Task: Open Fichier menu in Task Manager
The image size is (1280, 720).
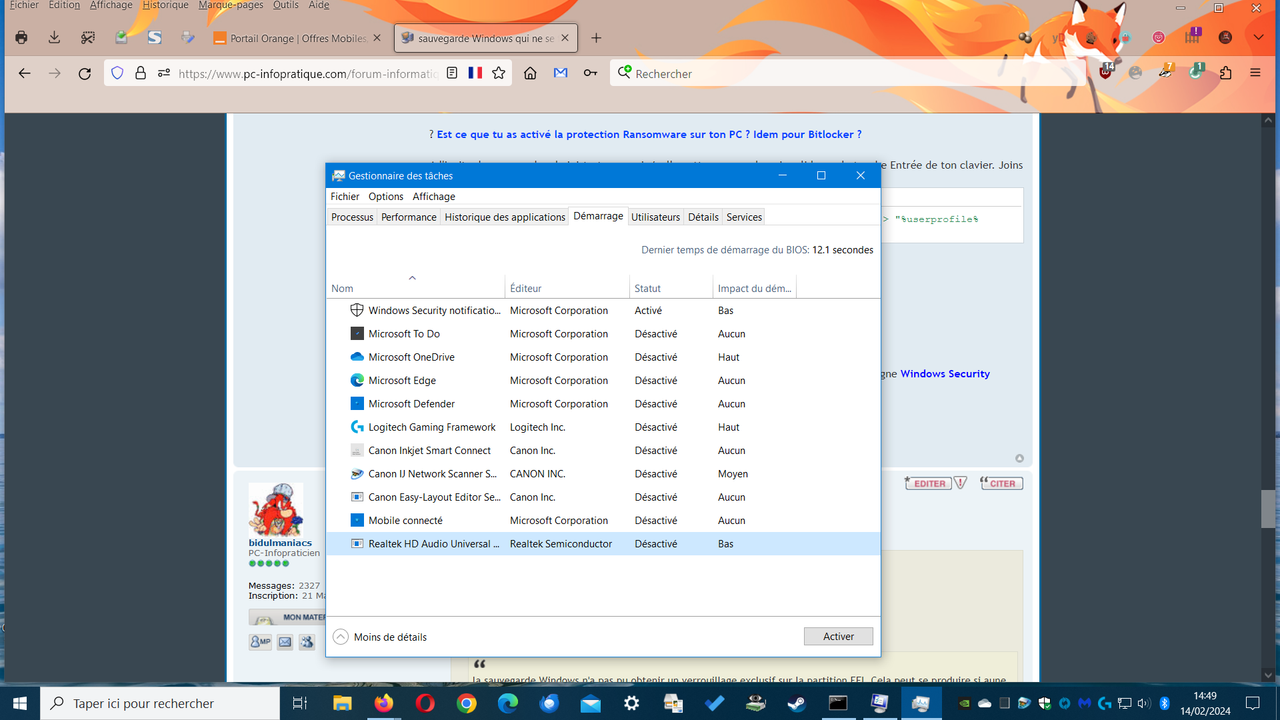Action: point(345,196)
